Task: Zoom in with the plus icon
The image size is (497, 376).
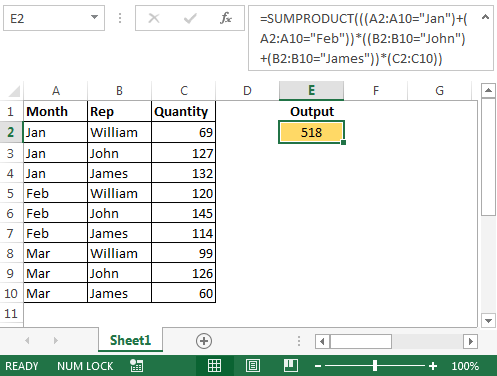Action: pos(433,366)
